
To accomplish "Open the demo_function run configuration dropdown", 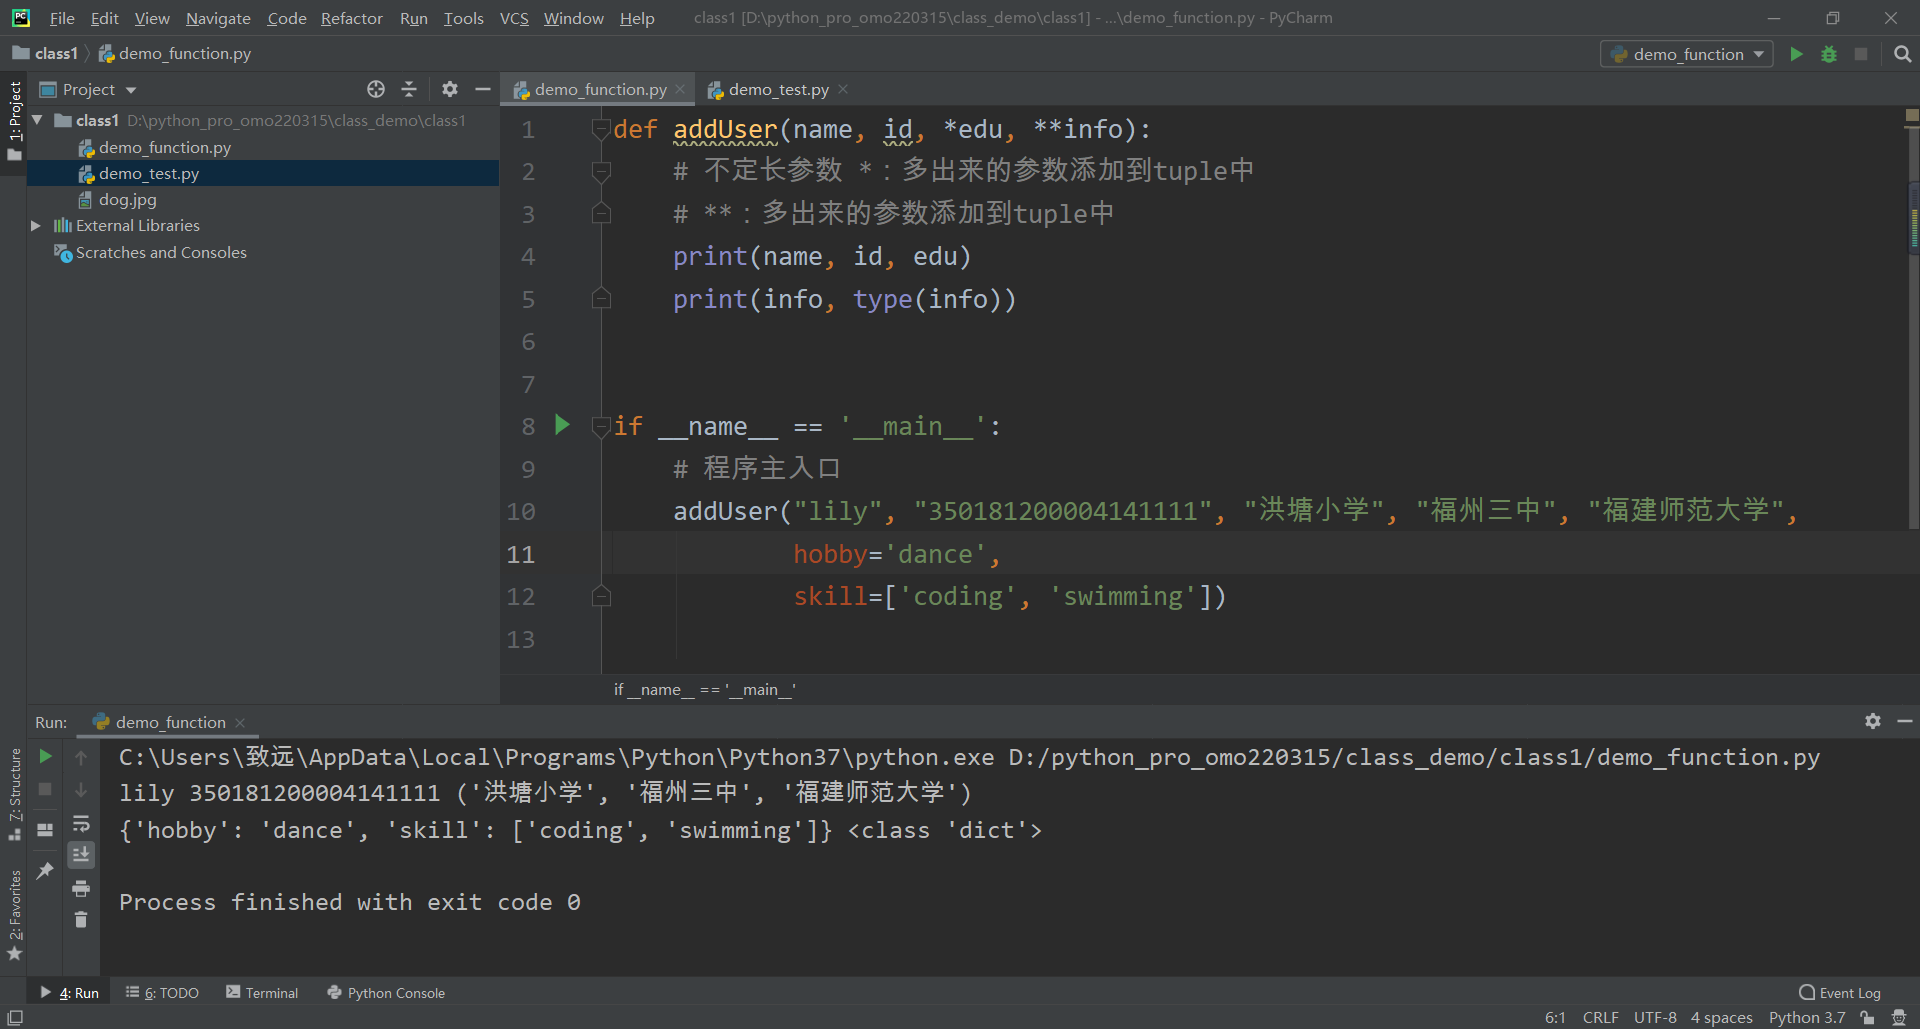I will click(x=1687, y=54).
